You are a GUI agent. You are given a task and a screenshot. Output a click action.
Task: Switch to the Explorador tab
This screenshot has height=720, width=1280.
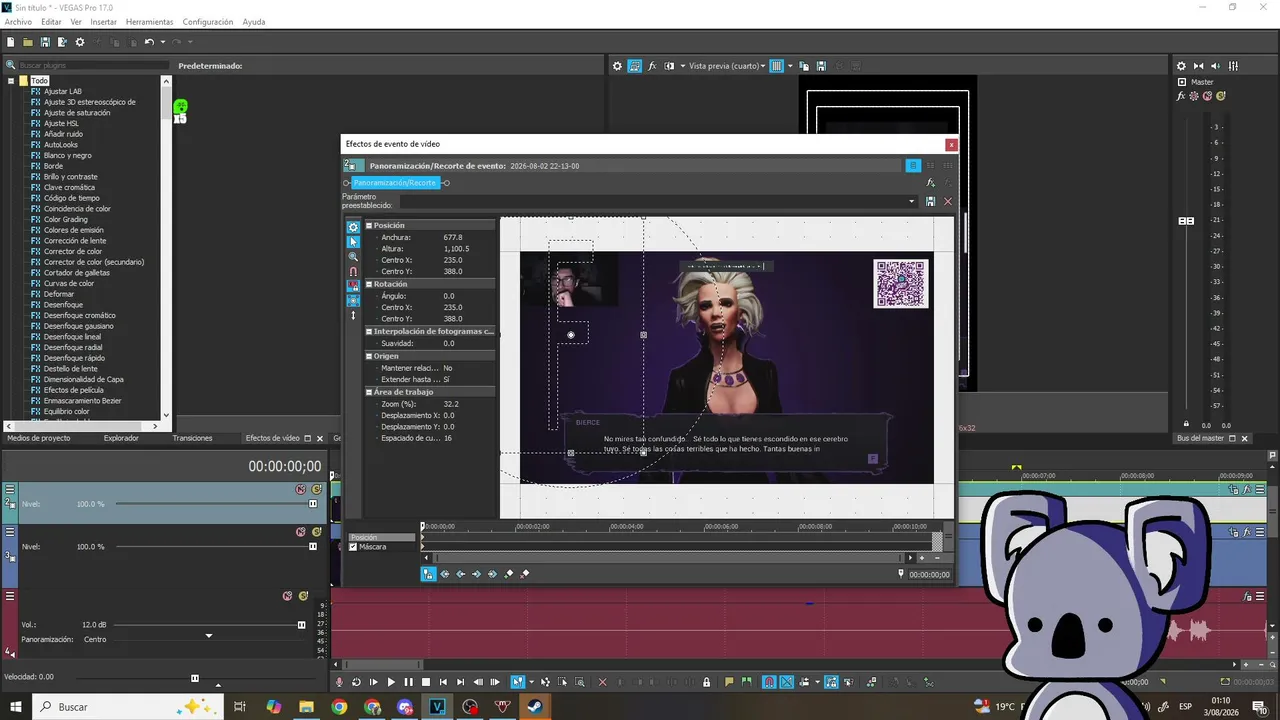point(121,438)
